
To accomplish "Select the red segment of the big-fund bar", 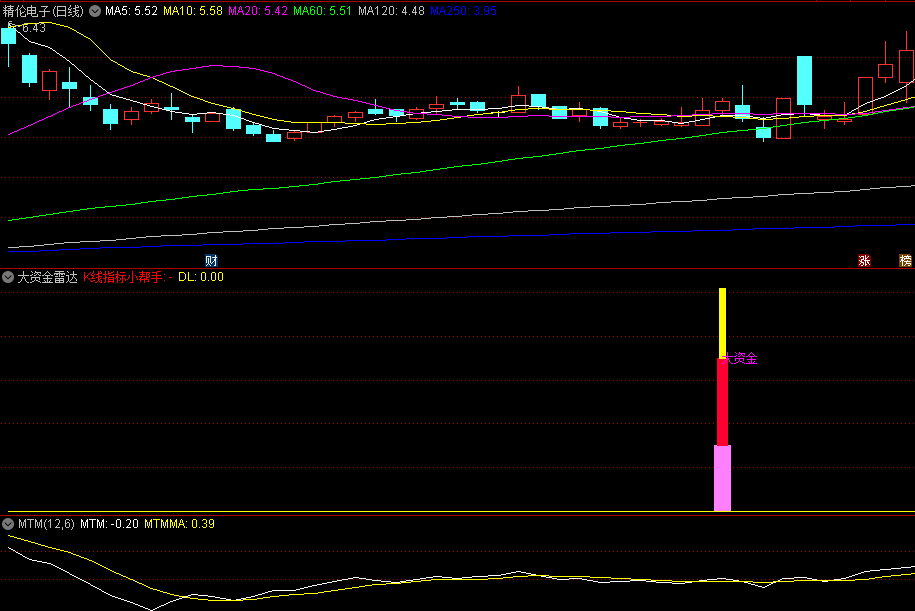I will 722,401.
